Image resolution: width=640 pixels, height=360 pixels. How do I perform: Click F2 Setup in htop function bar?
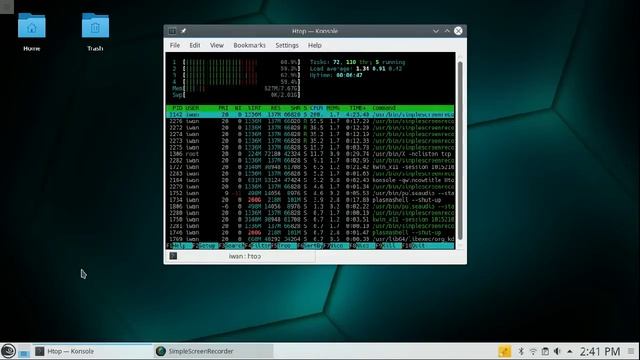click(205, 246)
